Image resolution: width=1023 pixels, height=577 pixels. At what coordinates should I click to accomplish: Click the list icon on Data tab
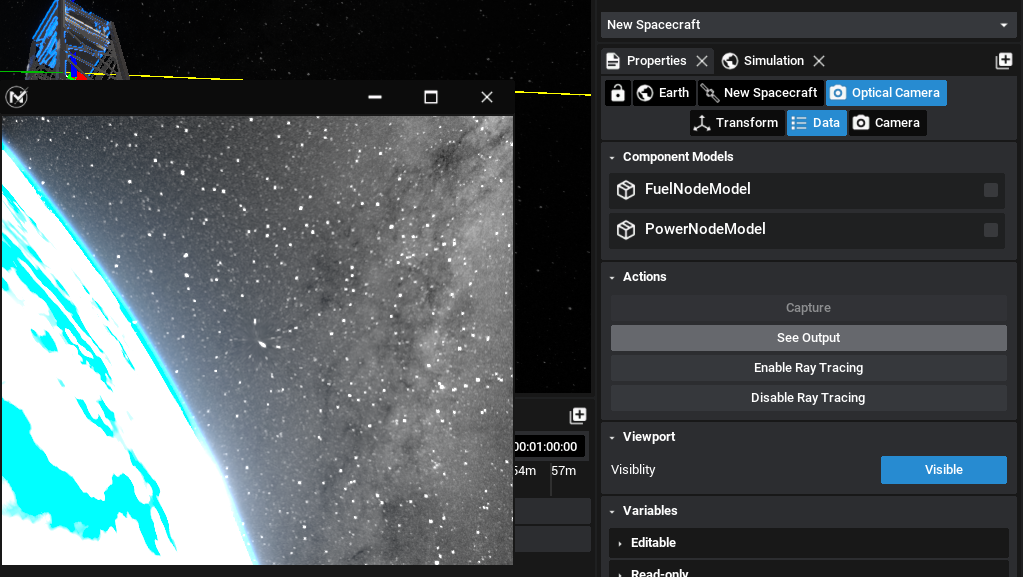[799, 123]
